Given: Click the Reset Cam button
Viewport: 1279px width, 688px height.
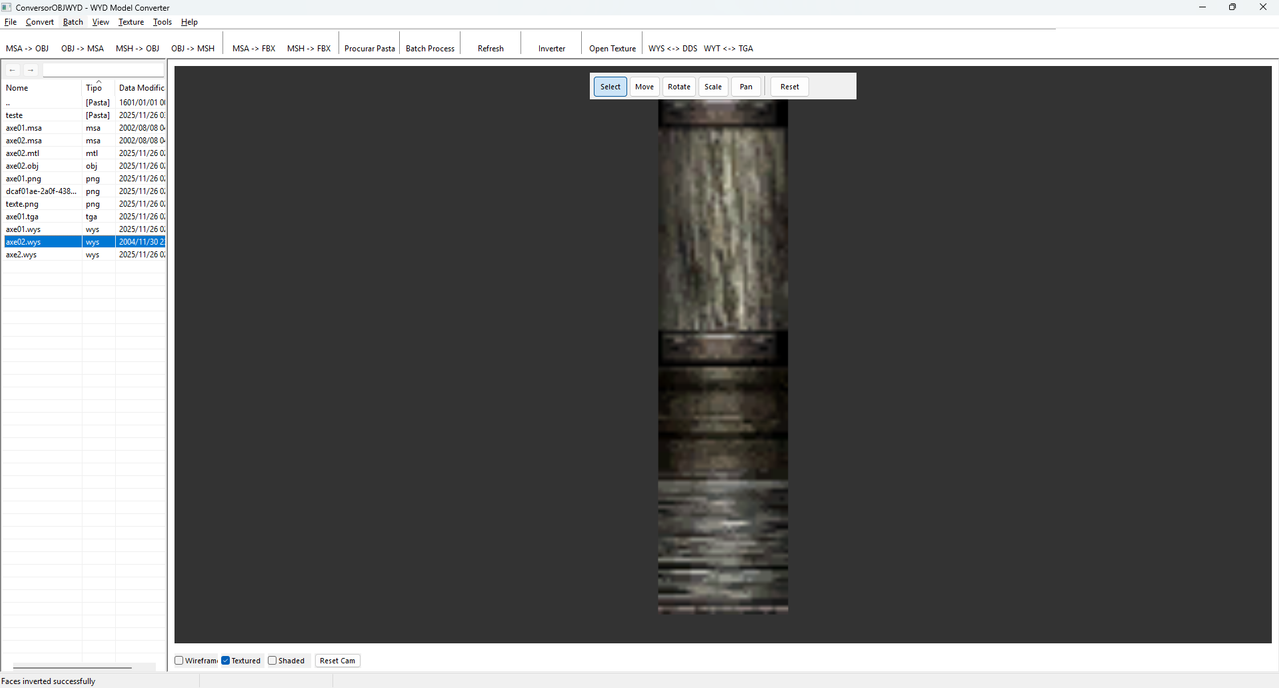Looking at the screenshot, I should (337, 661).
